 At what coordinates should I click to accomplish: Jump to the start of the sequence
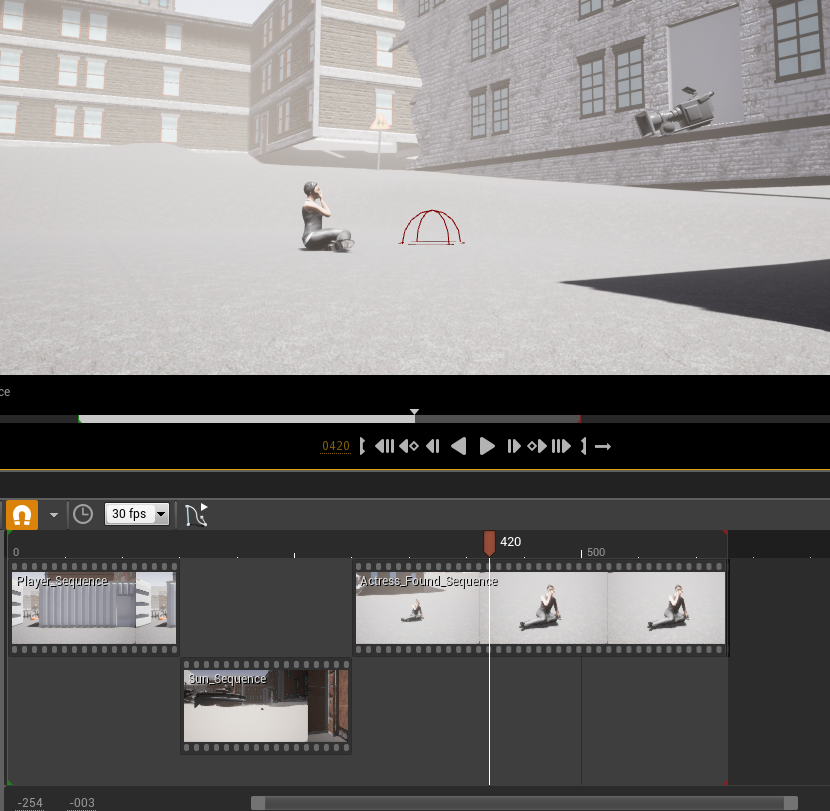click(384, 446)
